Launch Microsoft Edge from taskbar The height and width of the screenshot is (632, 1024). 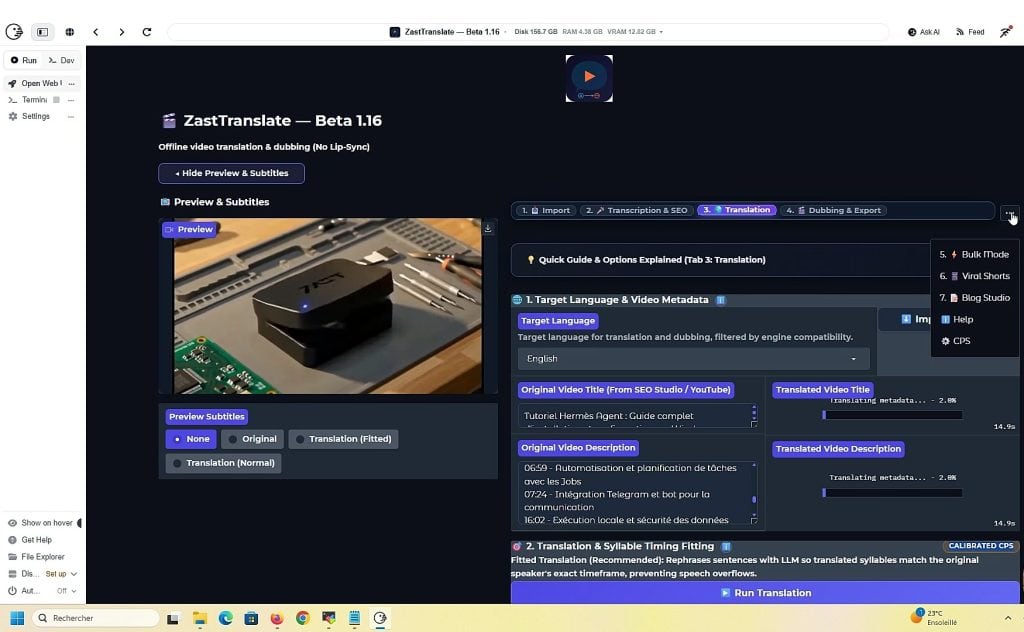225,618
